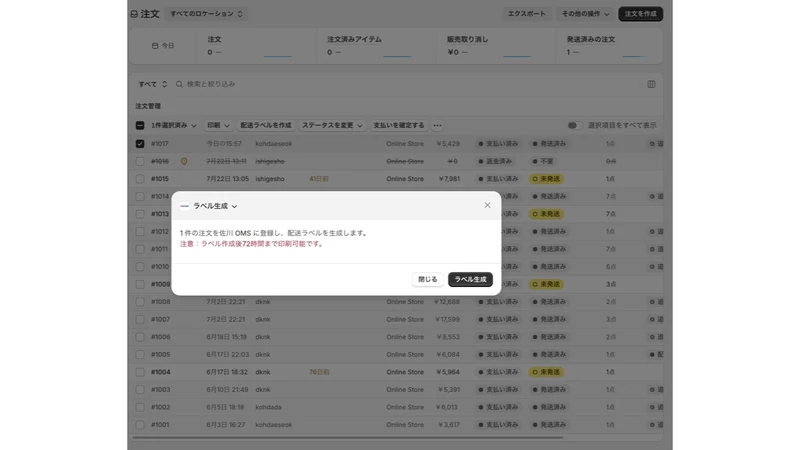Open the すべて view selector

pyautogui.click(x=152, y=84)
